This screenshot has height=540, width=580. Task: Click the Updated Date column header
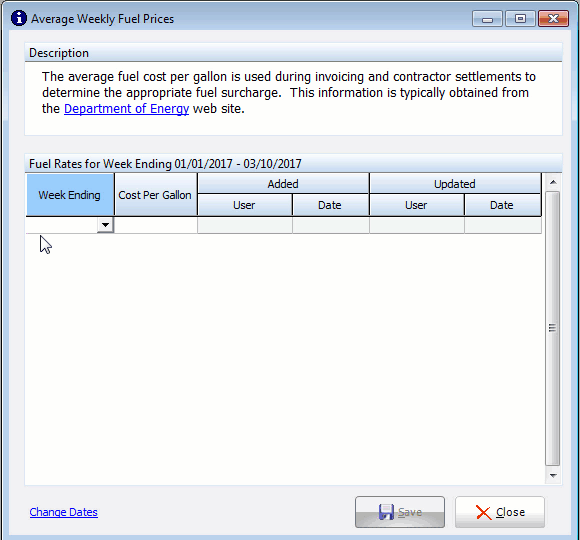coord(502,205)
